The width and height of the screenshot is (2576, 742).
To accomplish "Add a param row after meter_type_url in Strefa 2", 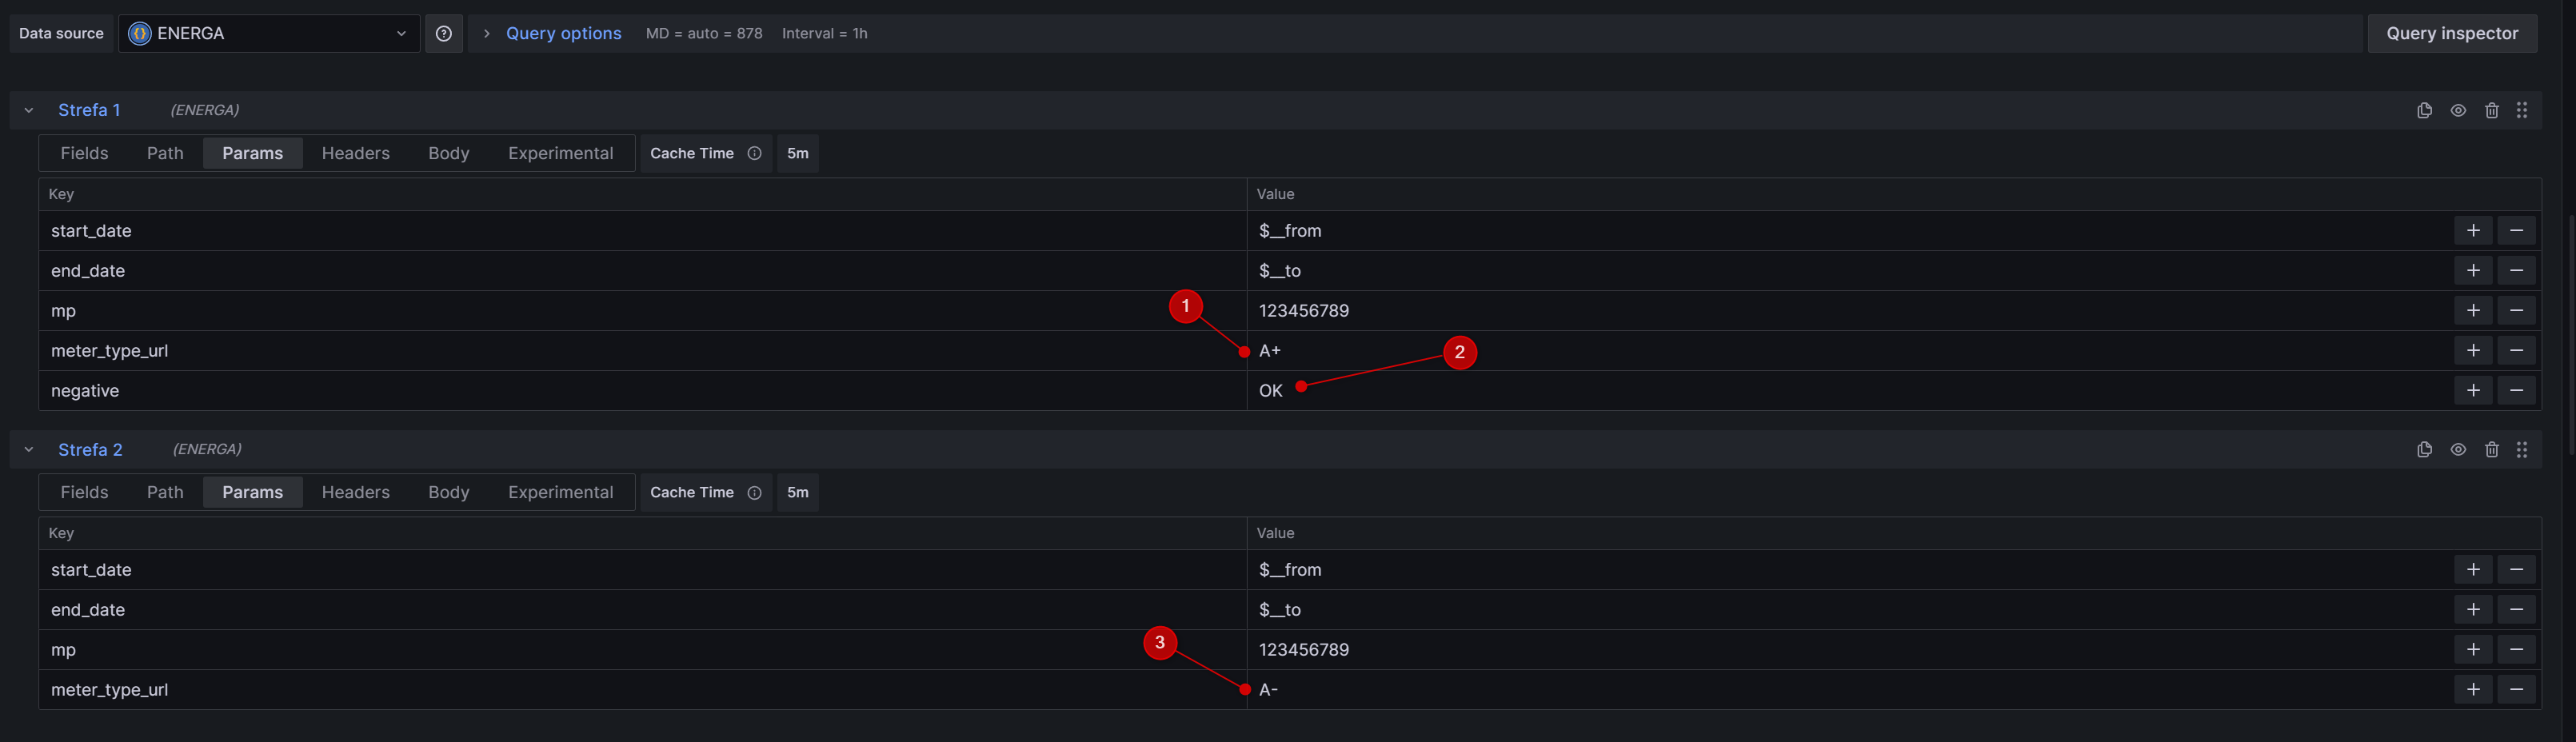I will pos(2473,689).
